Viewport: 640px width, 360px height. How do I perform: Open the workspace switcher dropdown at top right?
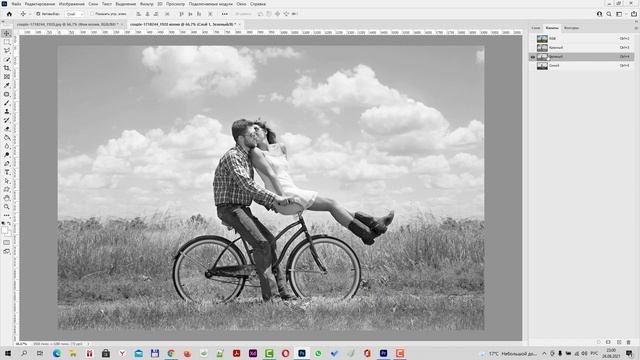click(620, 14)
